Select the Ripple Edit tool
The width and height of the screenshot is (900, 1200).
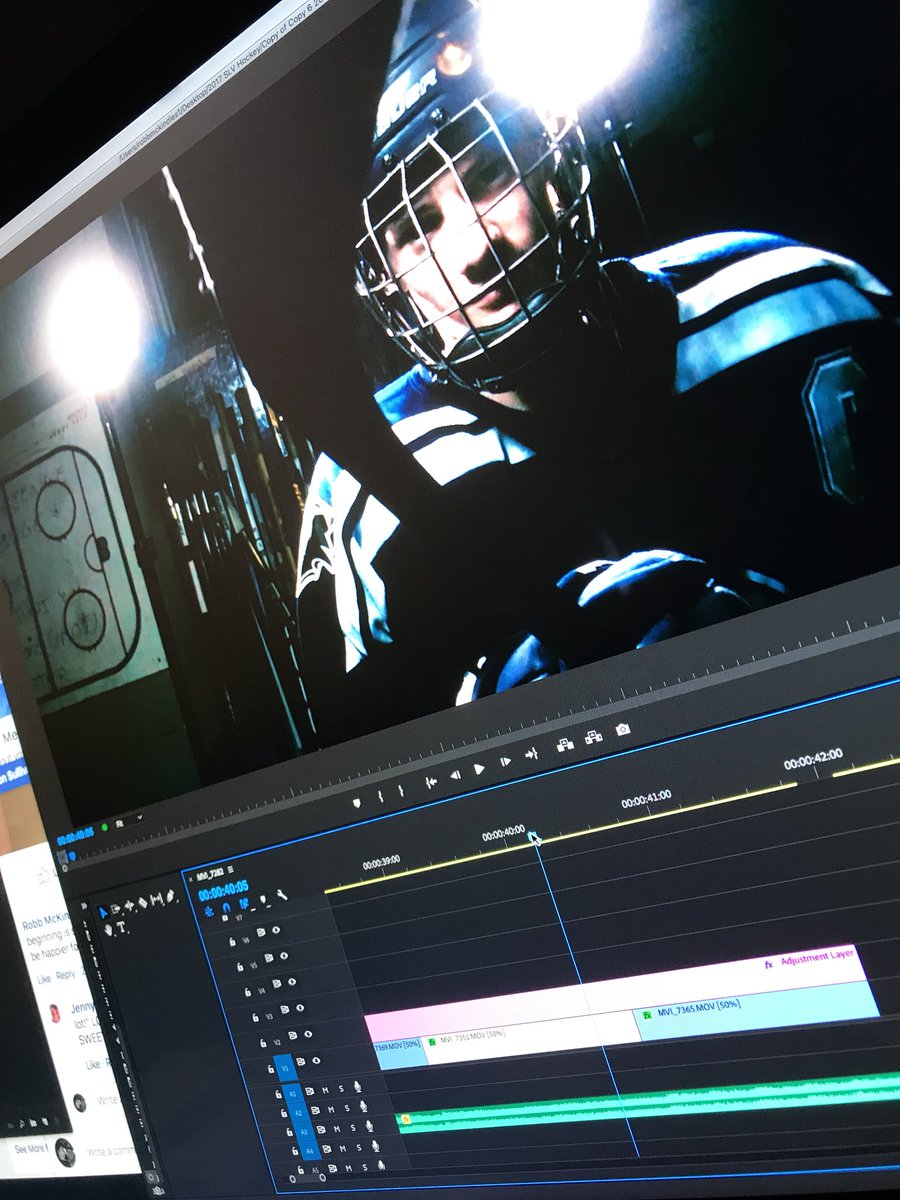129,905
